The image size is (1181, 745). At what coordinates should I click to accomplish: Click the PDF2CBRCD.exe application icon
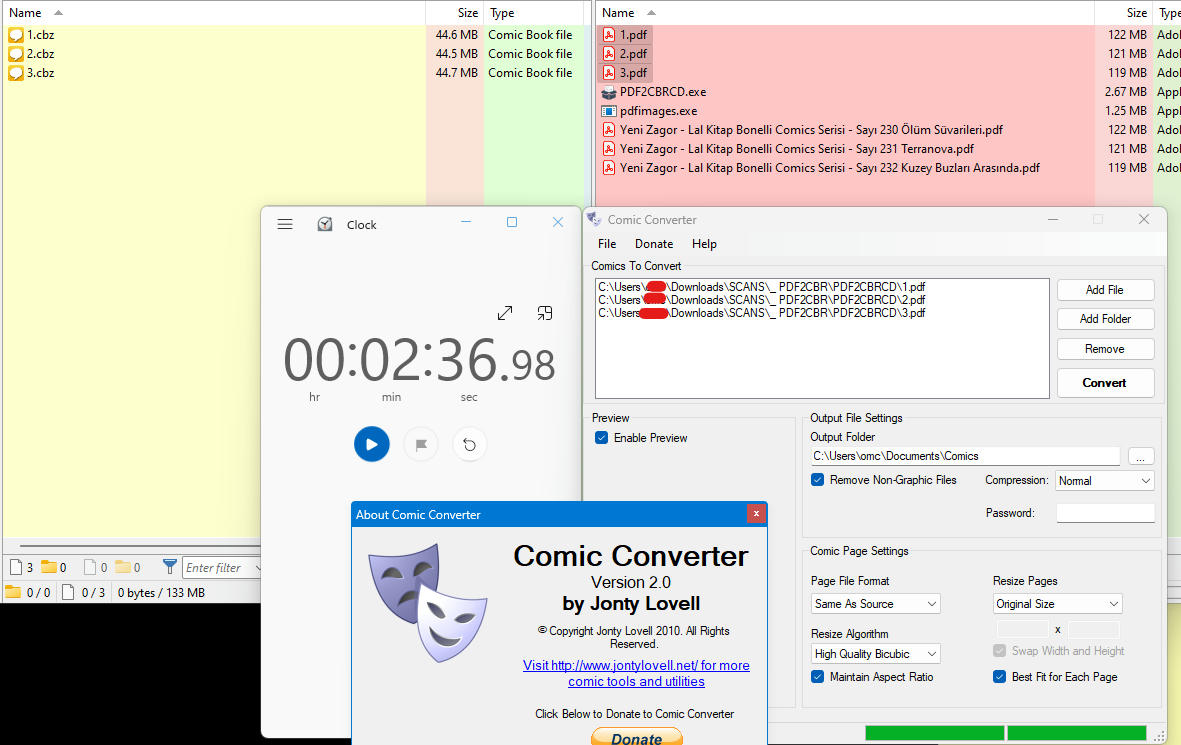pos(609,92)
